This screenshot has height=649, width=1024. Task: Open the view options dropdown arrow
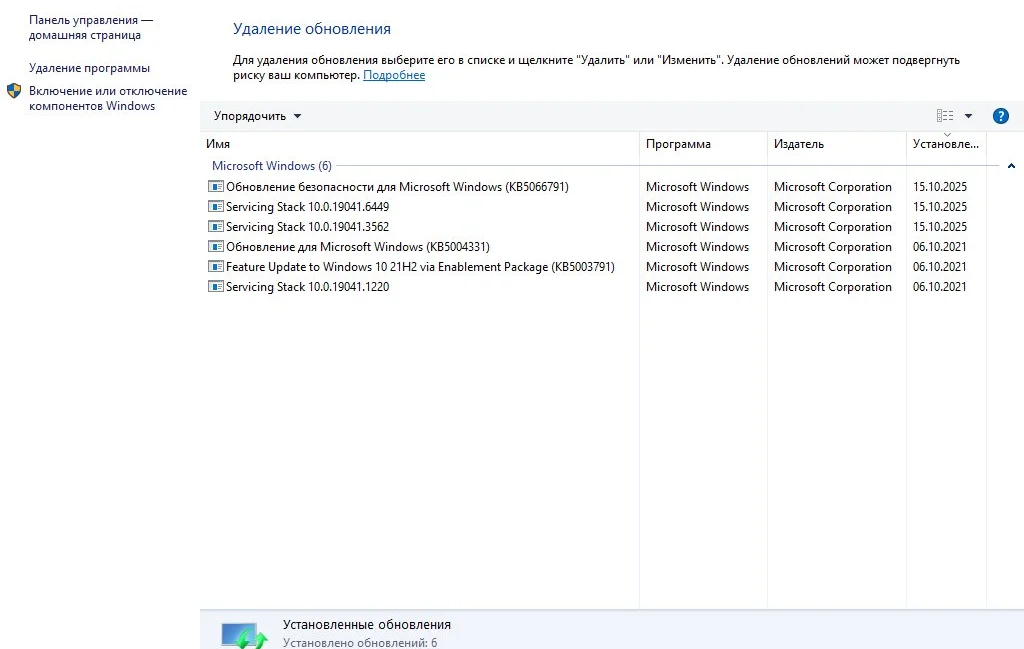click(968, 116)
